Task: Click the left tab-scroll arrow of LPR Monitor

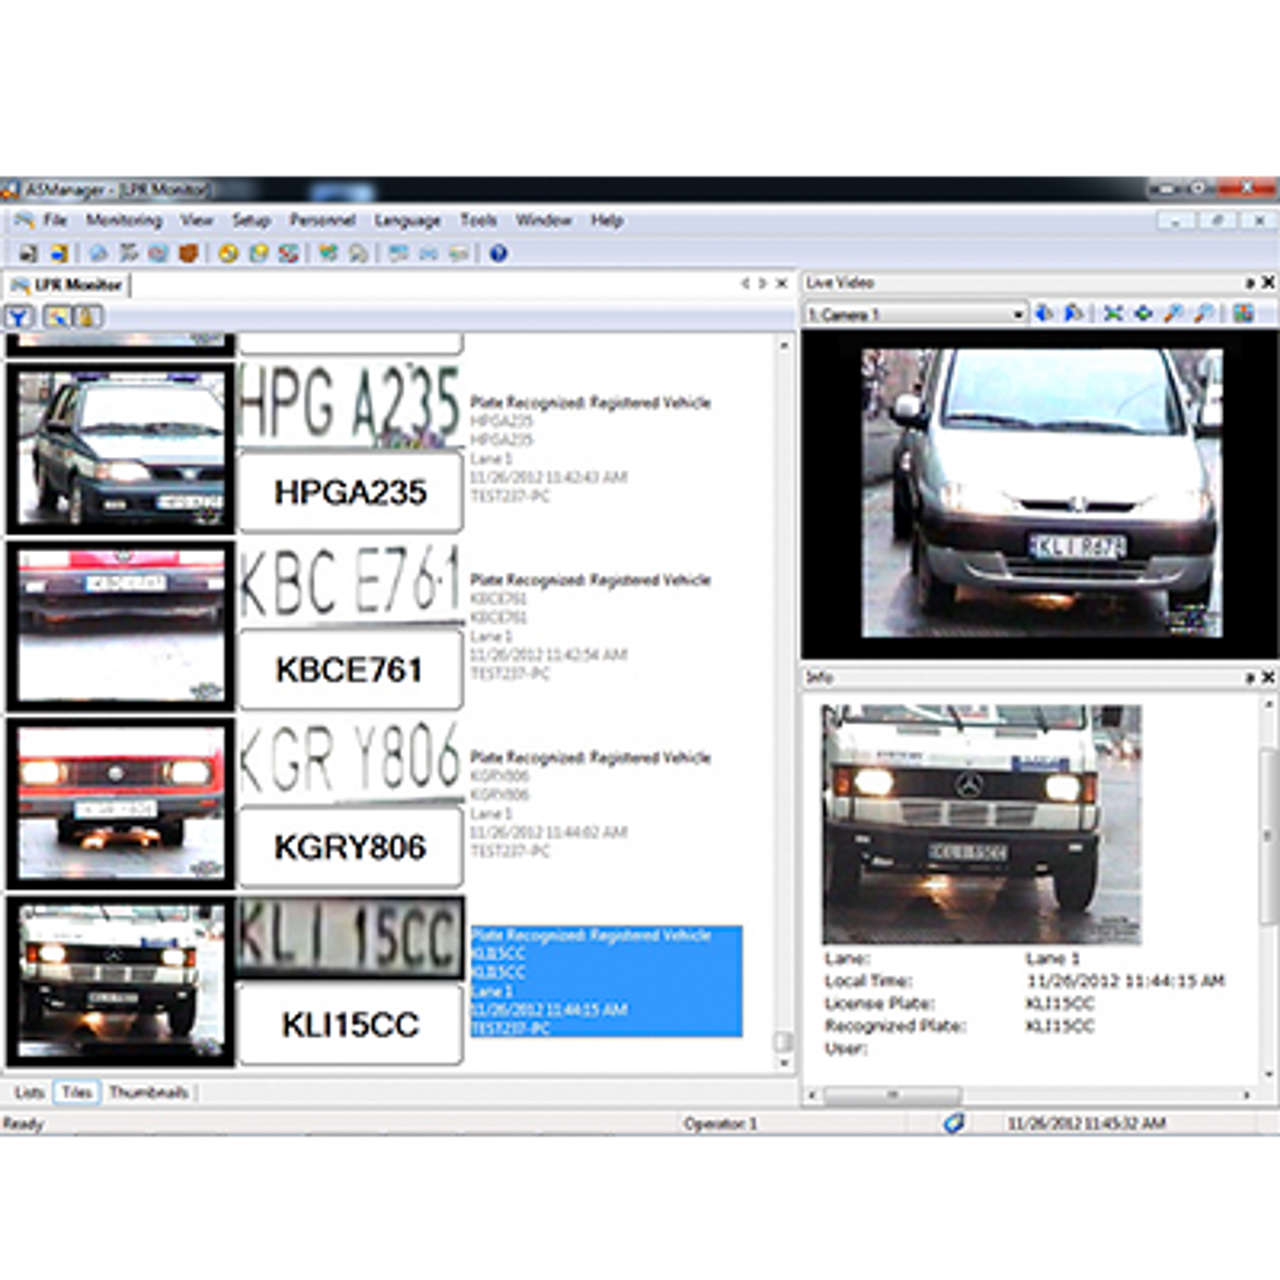Action: (x=745, y=284)
